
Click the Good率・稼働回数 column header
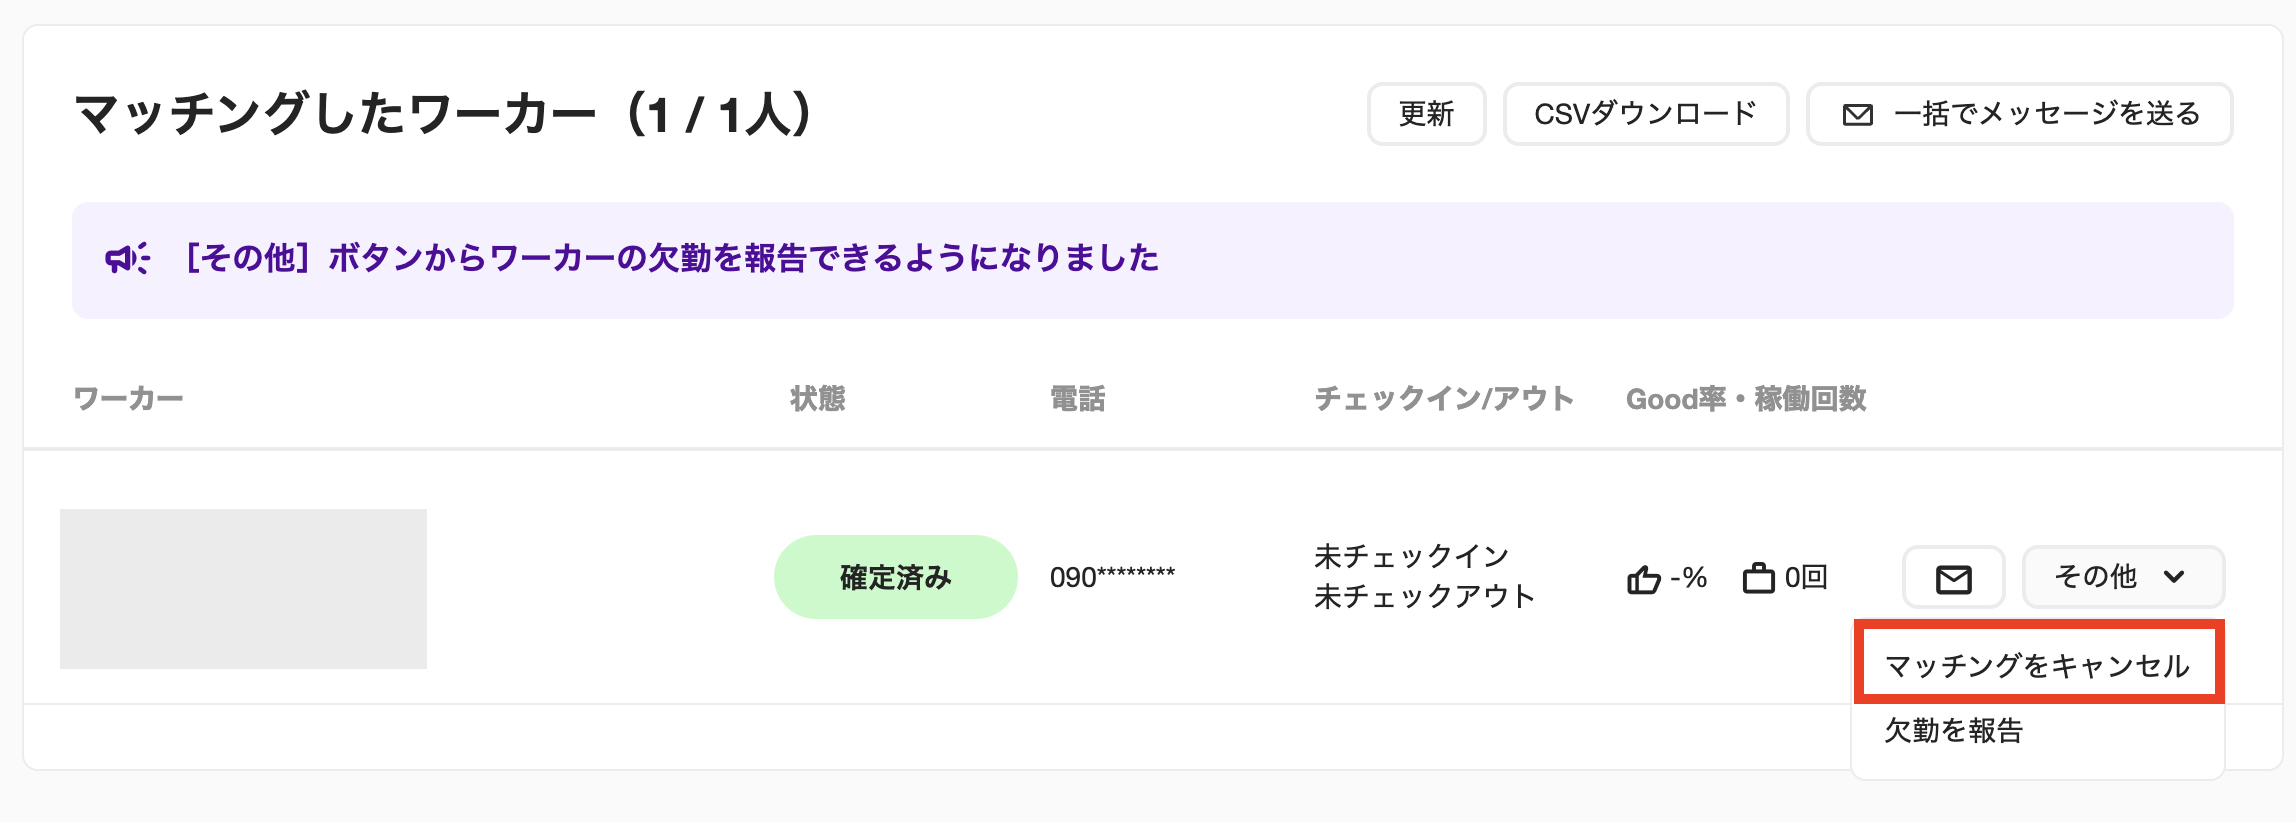pos(1746,399)
